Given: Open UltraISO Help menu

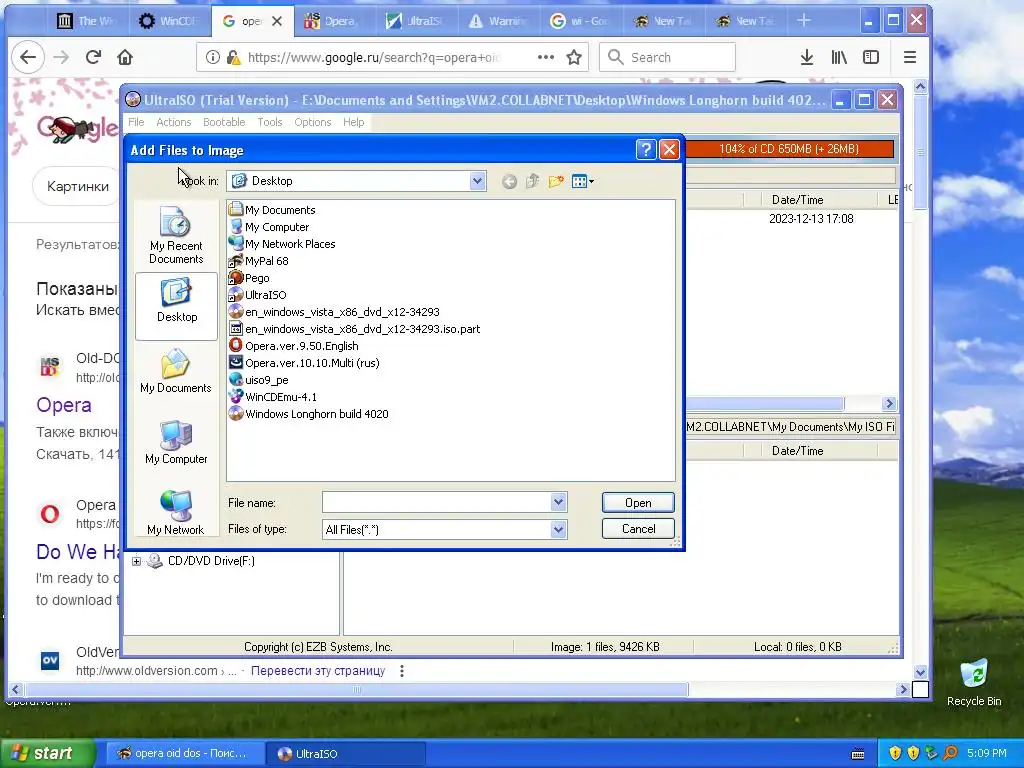Looking at the screenshot, I should pos(353,122).
